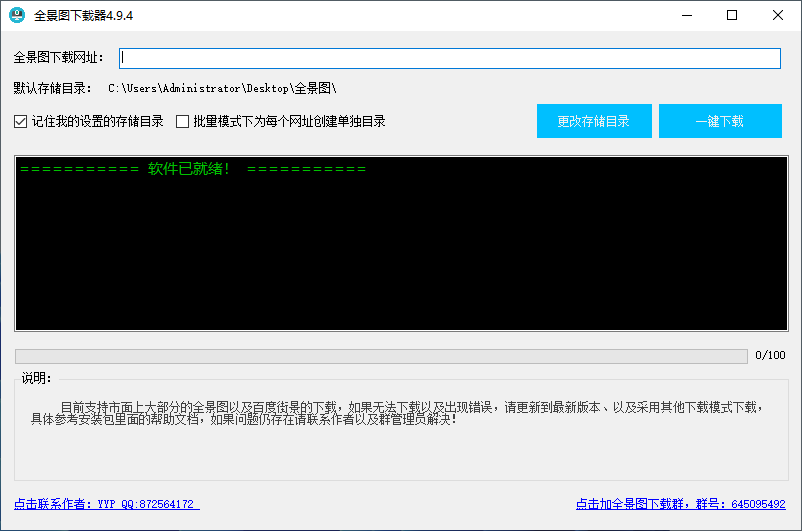Click the default storage path text
Screen dimensions: 802x531
pos(229,89)
